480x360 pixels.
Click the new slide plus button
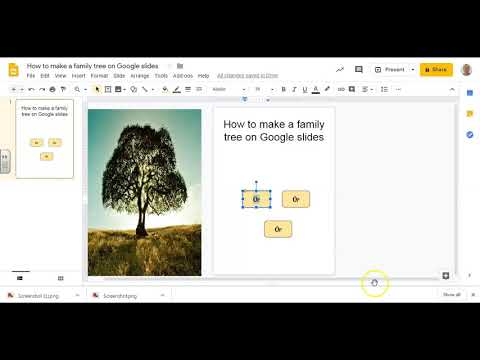tap(14, 89)
